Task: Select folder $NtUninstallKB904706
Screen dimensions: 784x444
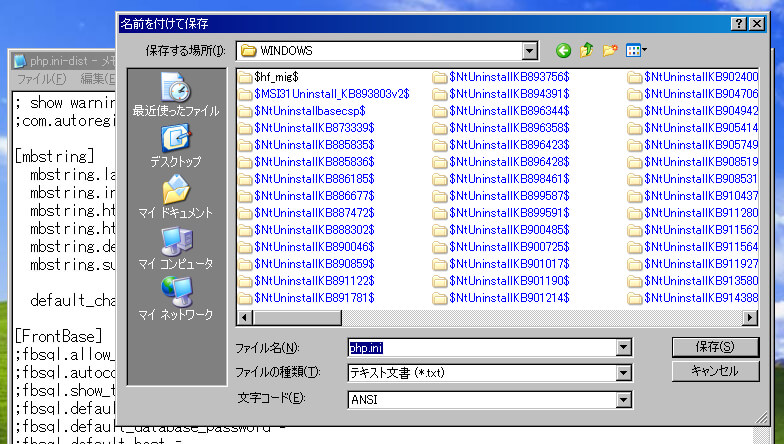Action: click(x=694, y=94)
